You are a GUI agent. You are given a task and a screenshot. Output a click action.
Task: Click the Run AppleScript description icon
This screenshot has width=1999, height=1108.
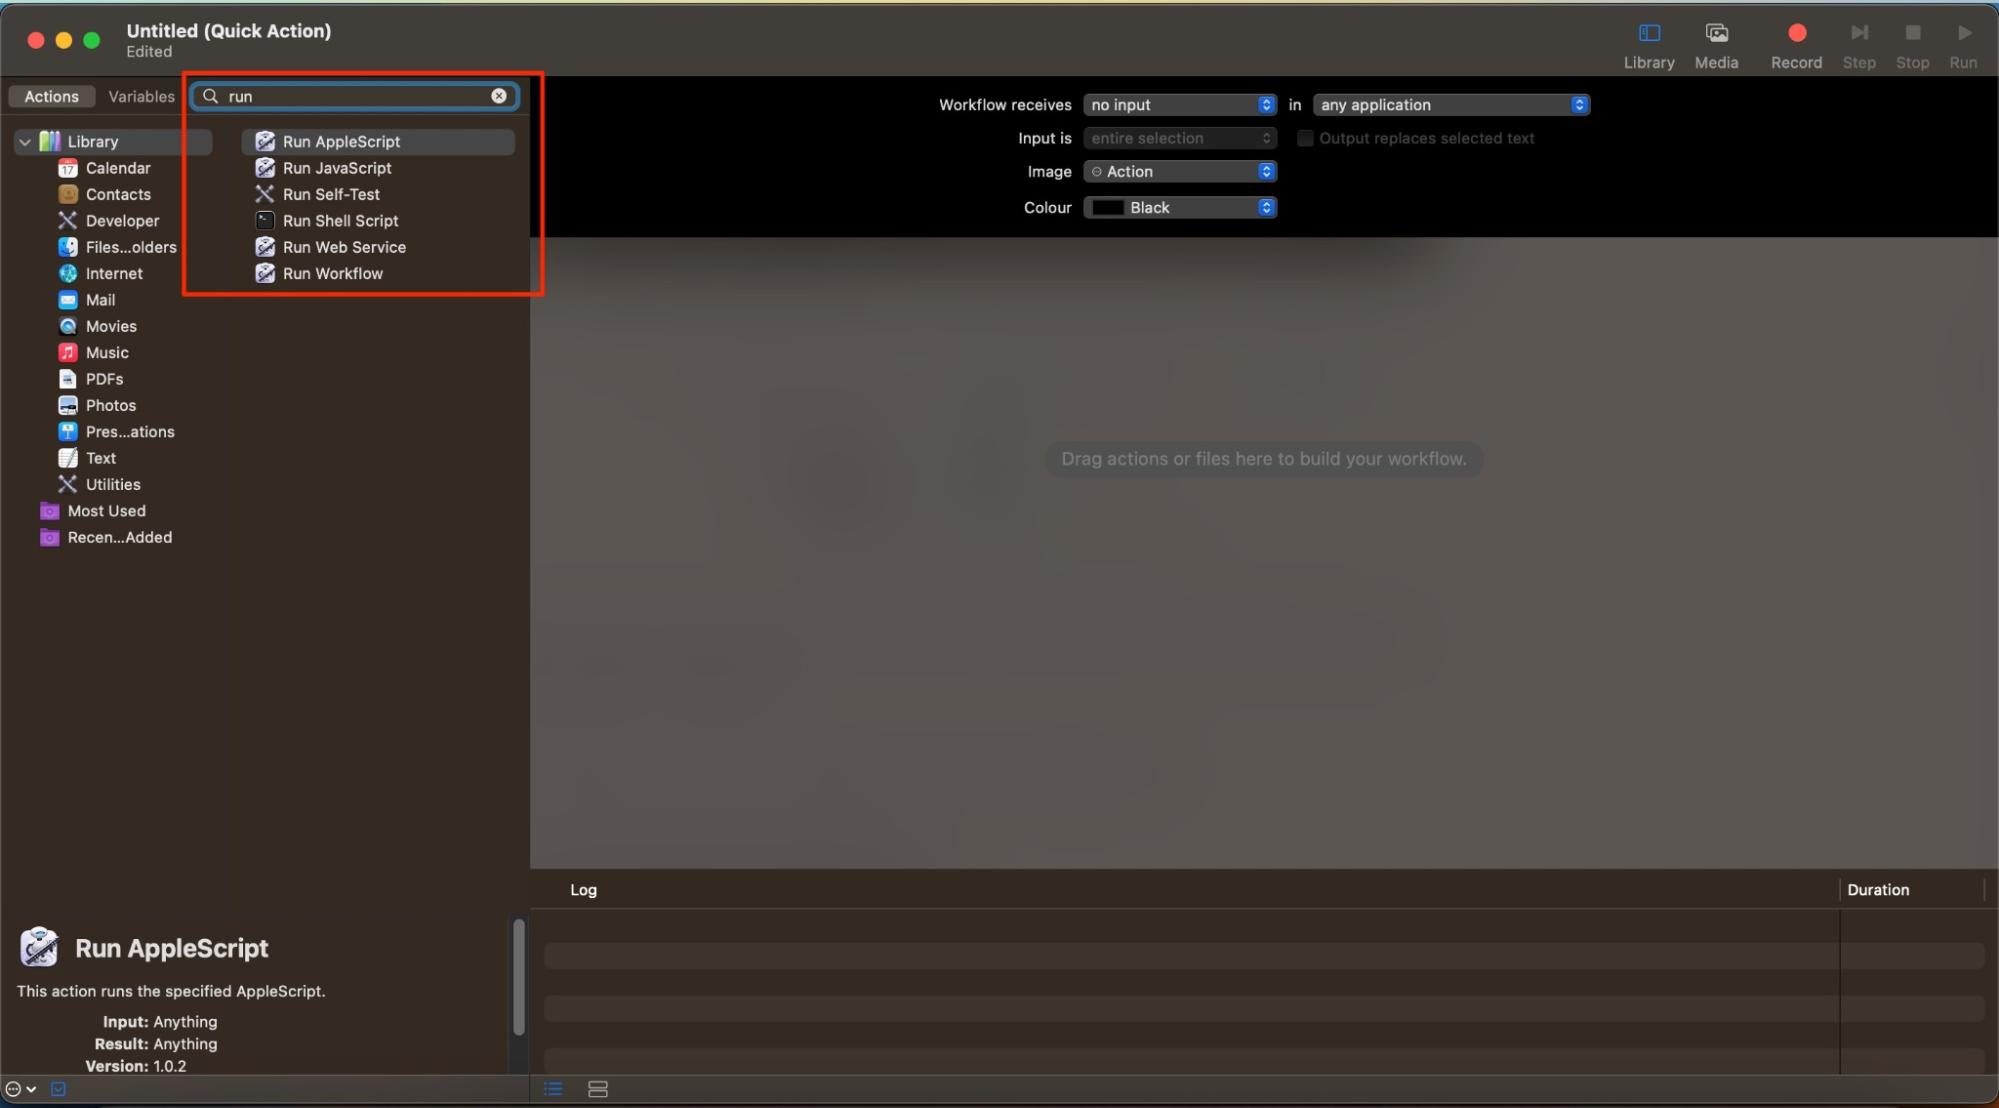point(39,947)
